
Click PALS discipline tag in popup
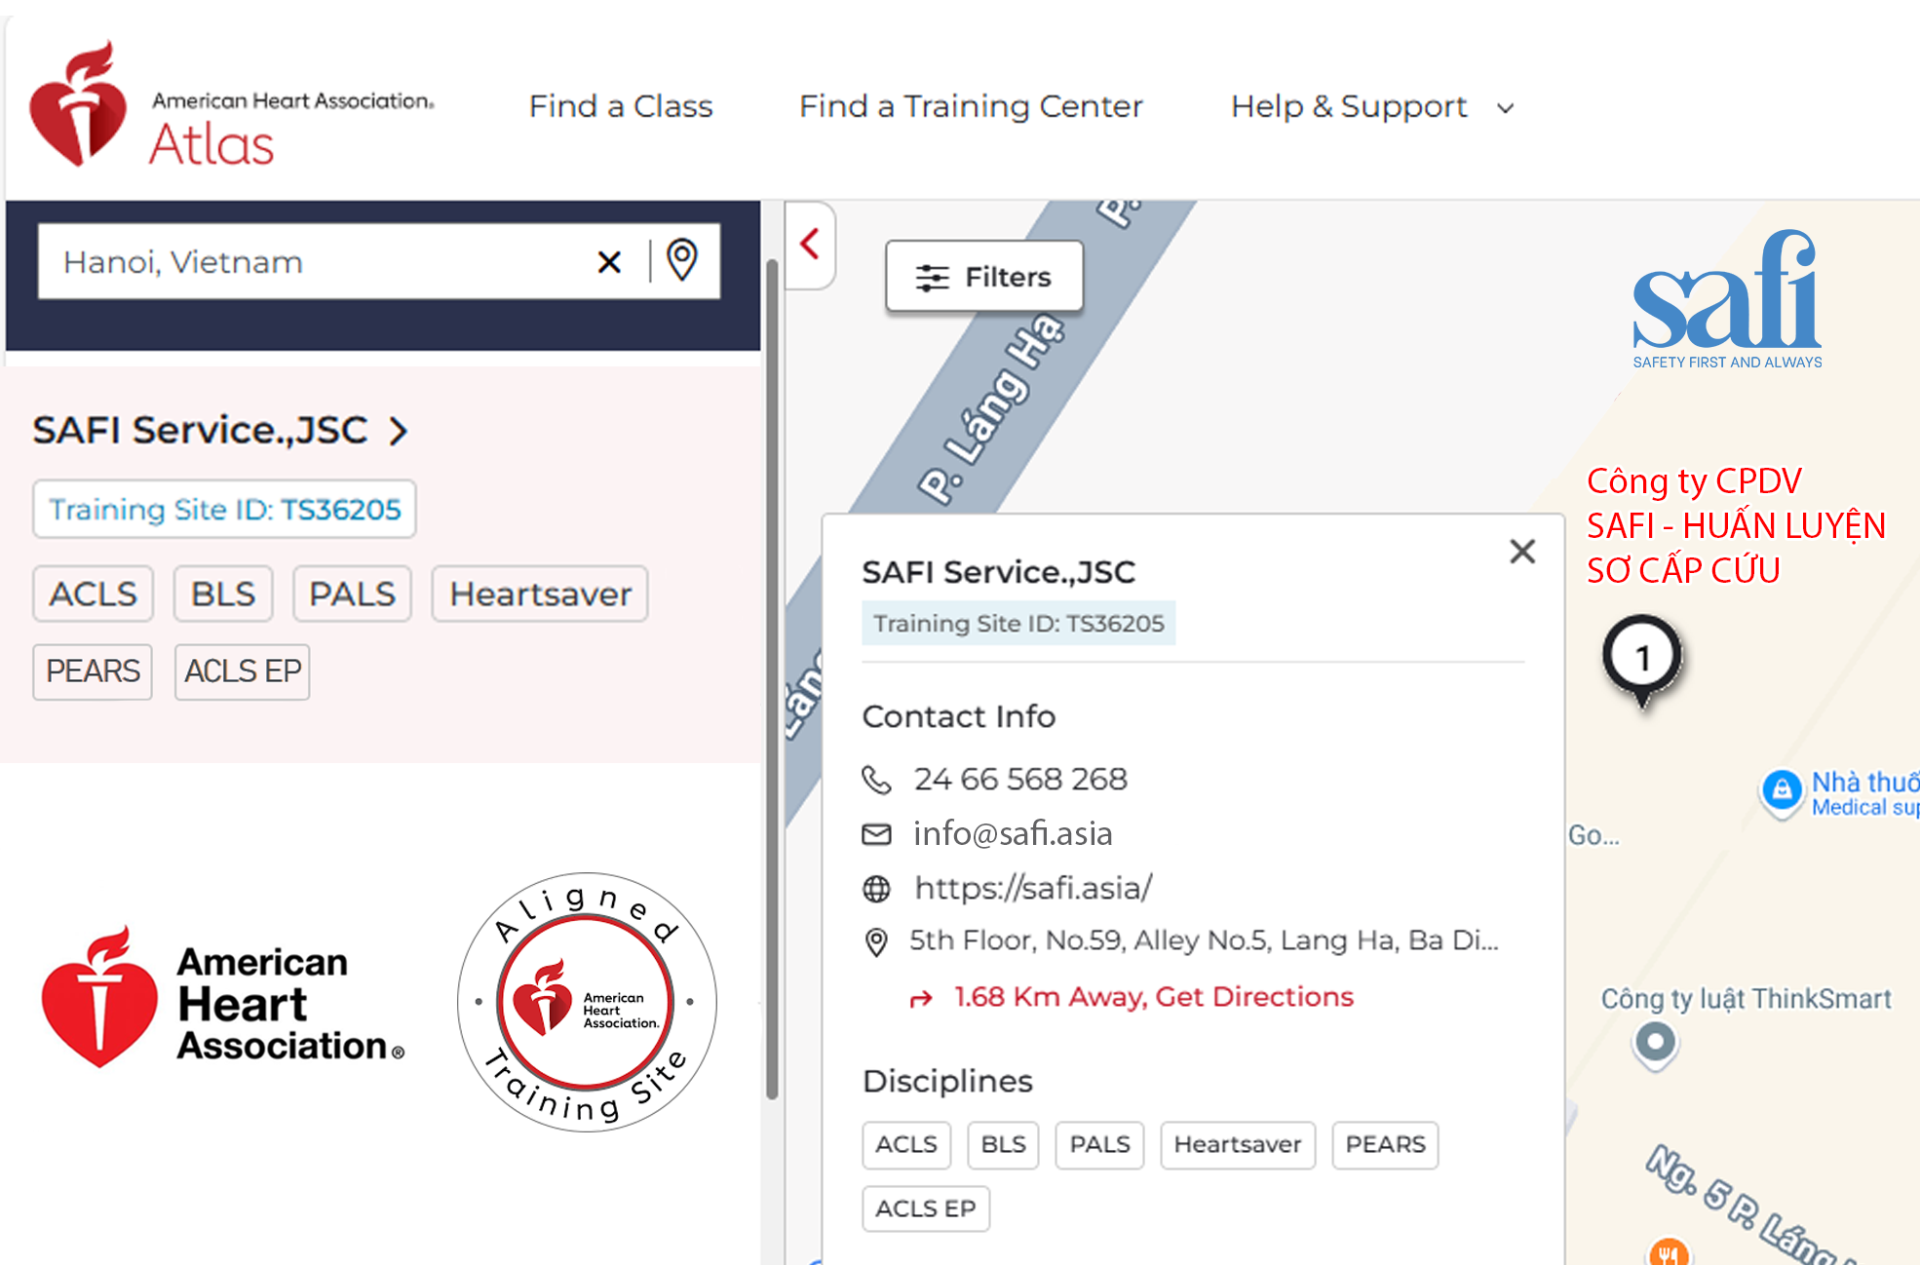(1099, 1145)
